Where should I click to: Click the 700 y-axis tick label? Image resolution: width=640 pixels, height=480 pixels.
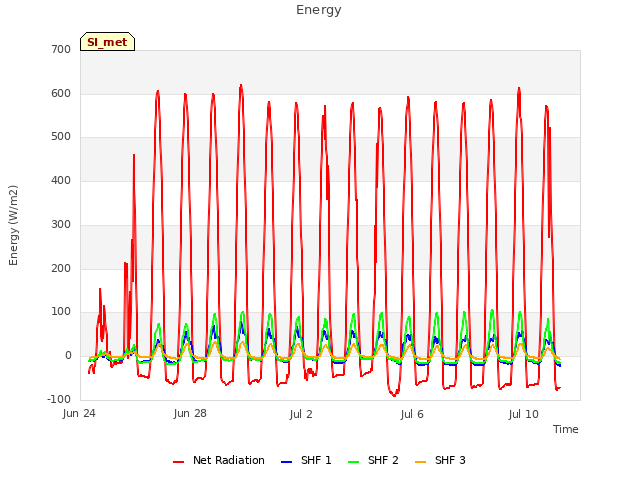(61, 49)
